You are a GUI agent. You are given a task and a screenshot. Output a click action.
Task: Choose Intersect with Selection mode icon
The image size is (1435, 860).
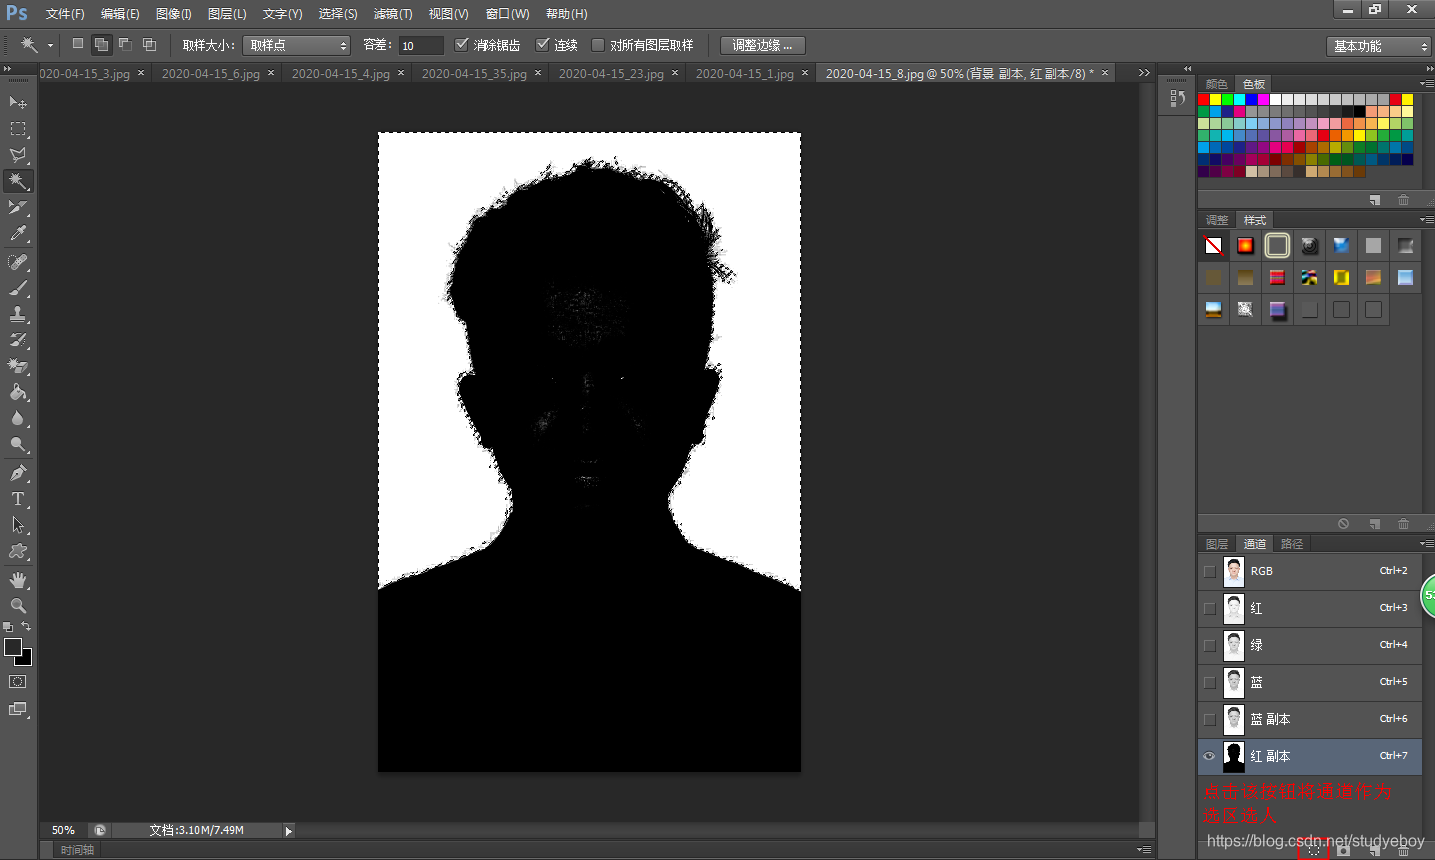point(149,44)
